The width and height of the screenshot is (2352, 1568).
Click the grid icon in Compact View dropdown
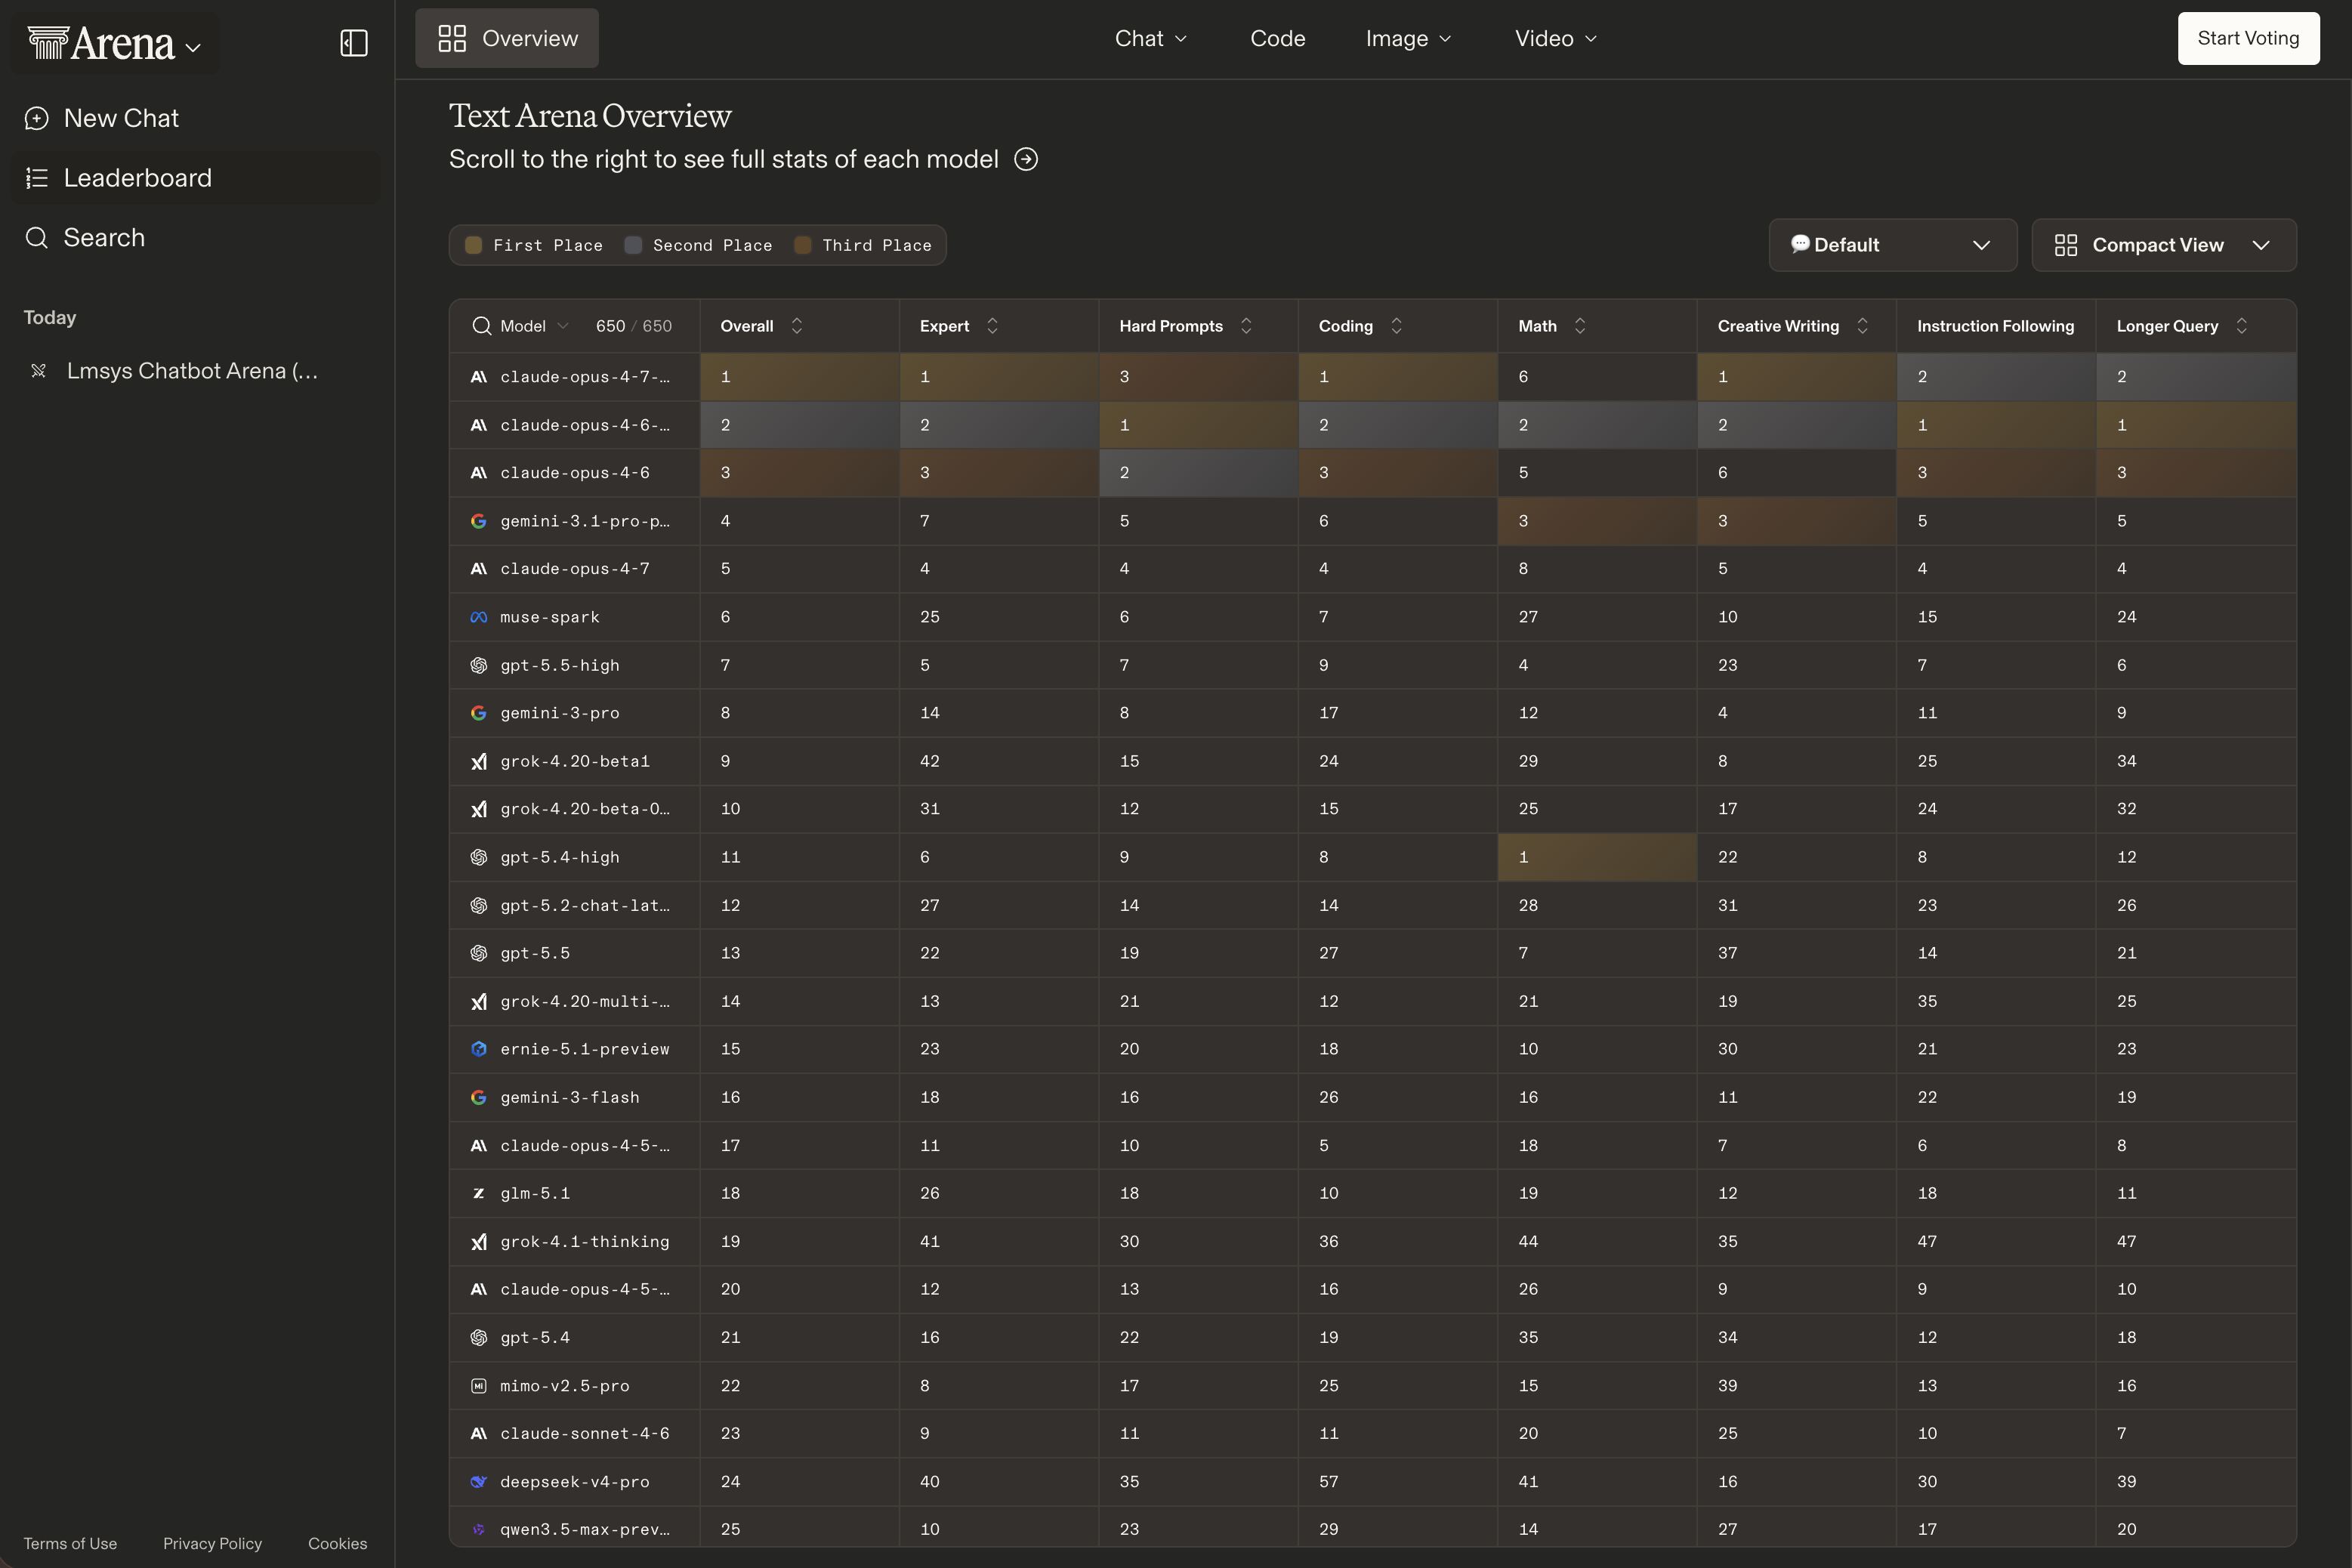(x=2066, y=245)
